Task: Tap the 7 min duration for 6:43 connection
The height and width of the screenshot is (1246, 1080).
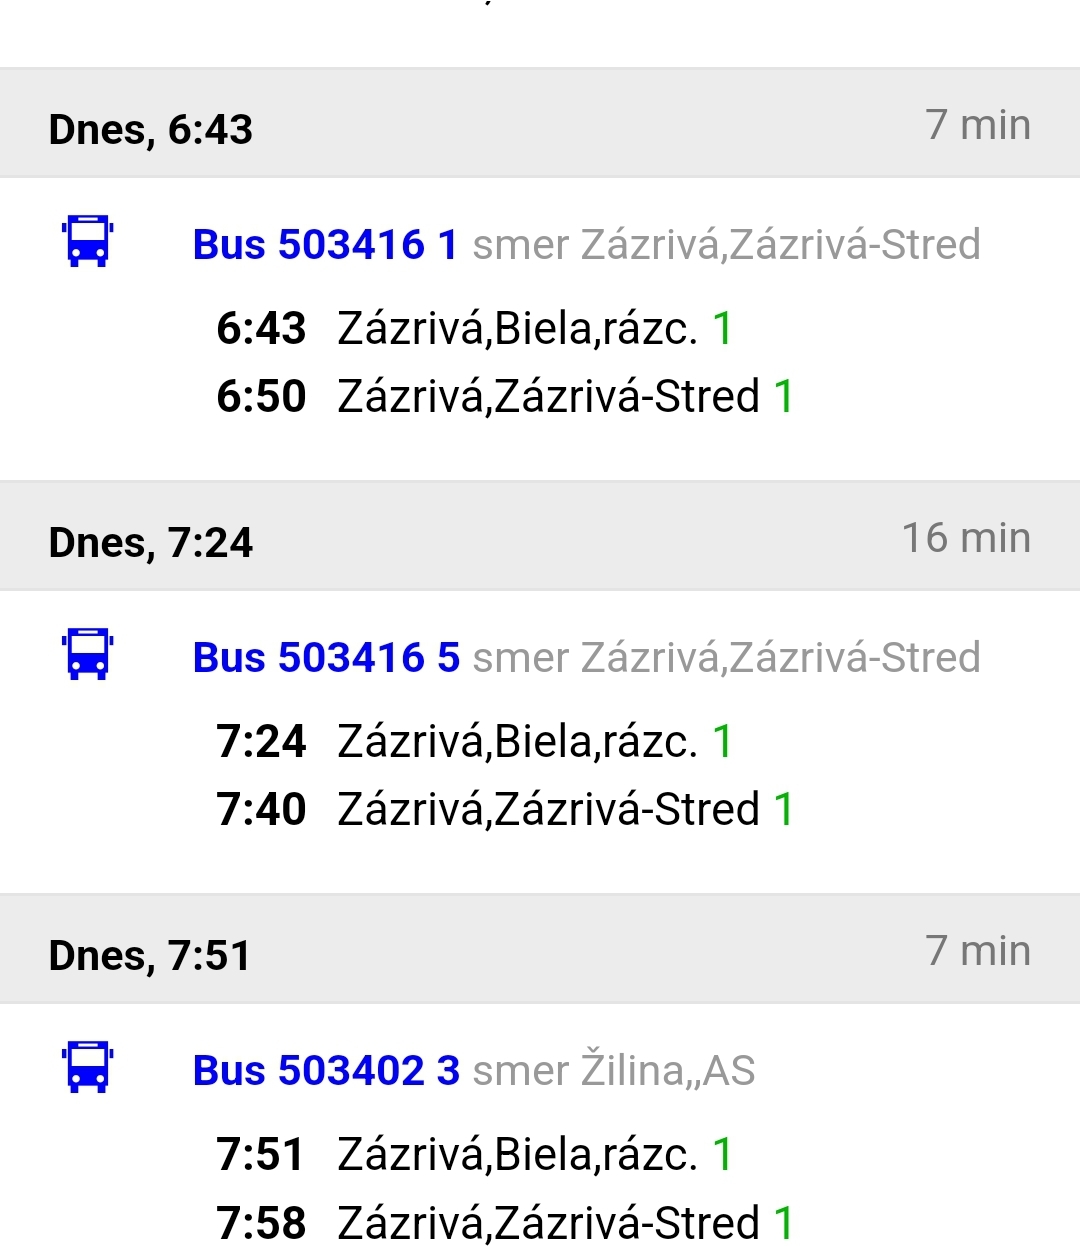Action: pyautogui.click(x=977, y=125)
